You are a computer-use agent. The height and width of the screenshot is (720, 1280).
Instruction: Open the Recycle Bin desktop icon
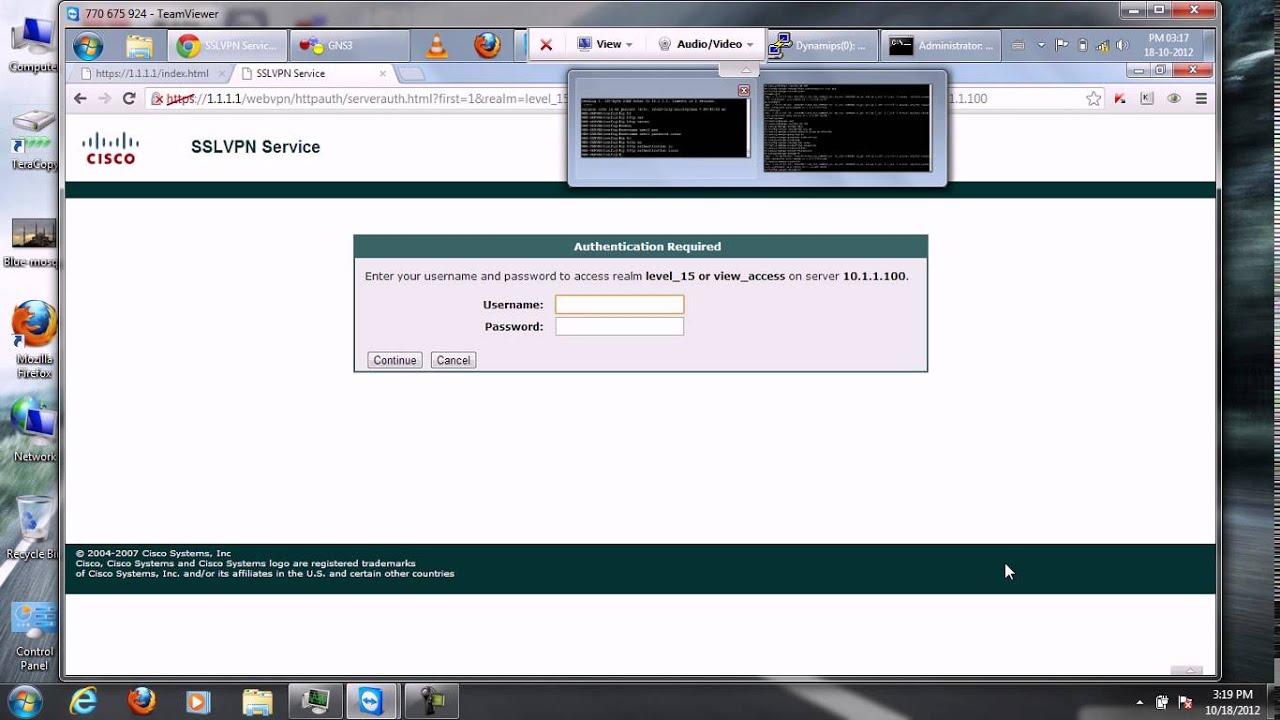32,527
